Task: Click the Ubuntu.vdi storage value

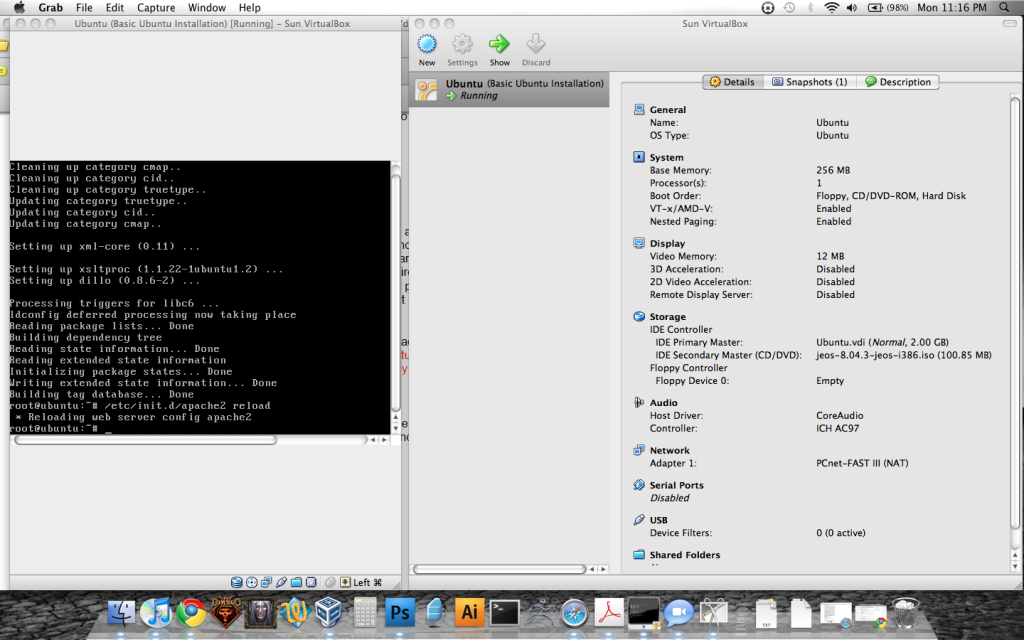Action: [882, 342]
